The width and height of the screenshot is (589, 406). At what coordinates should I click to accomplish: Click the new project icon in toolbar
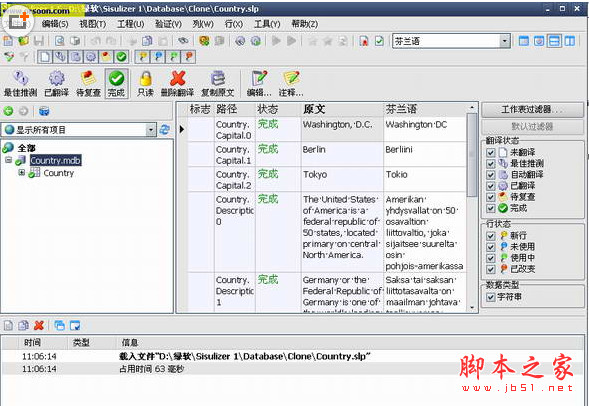(x=9, y=41)
